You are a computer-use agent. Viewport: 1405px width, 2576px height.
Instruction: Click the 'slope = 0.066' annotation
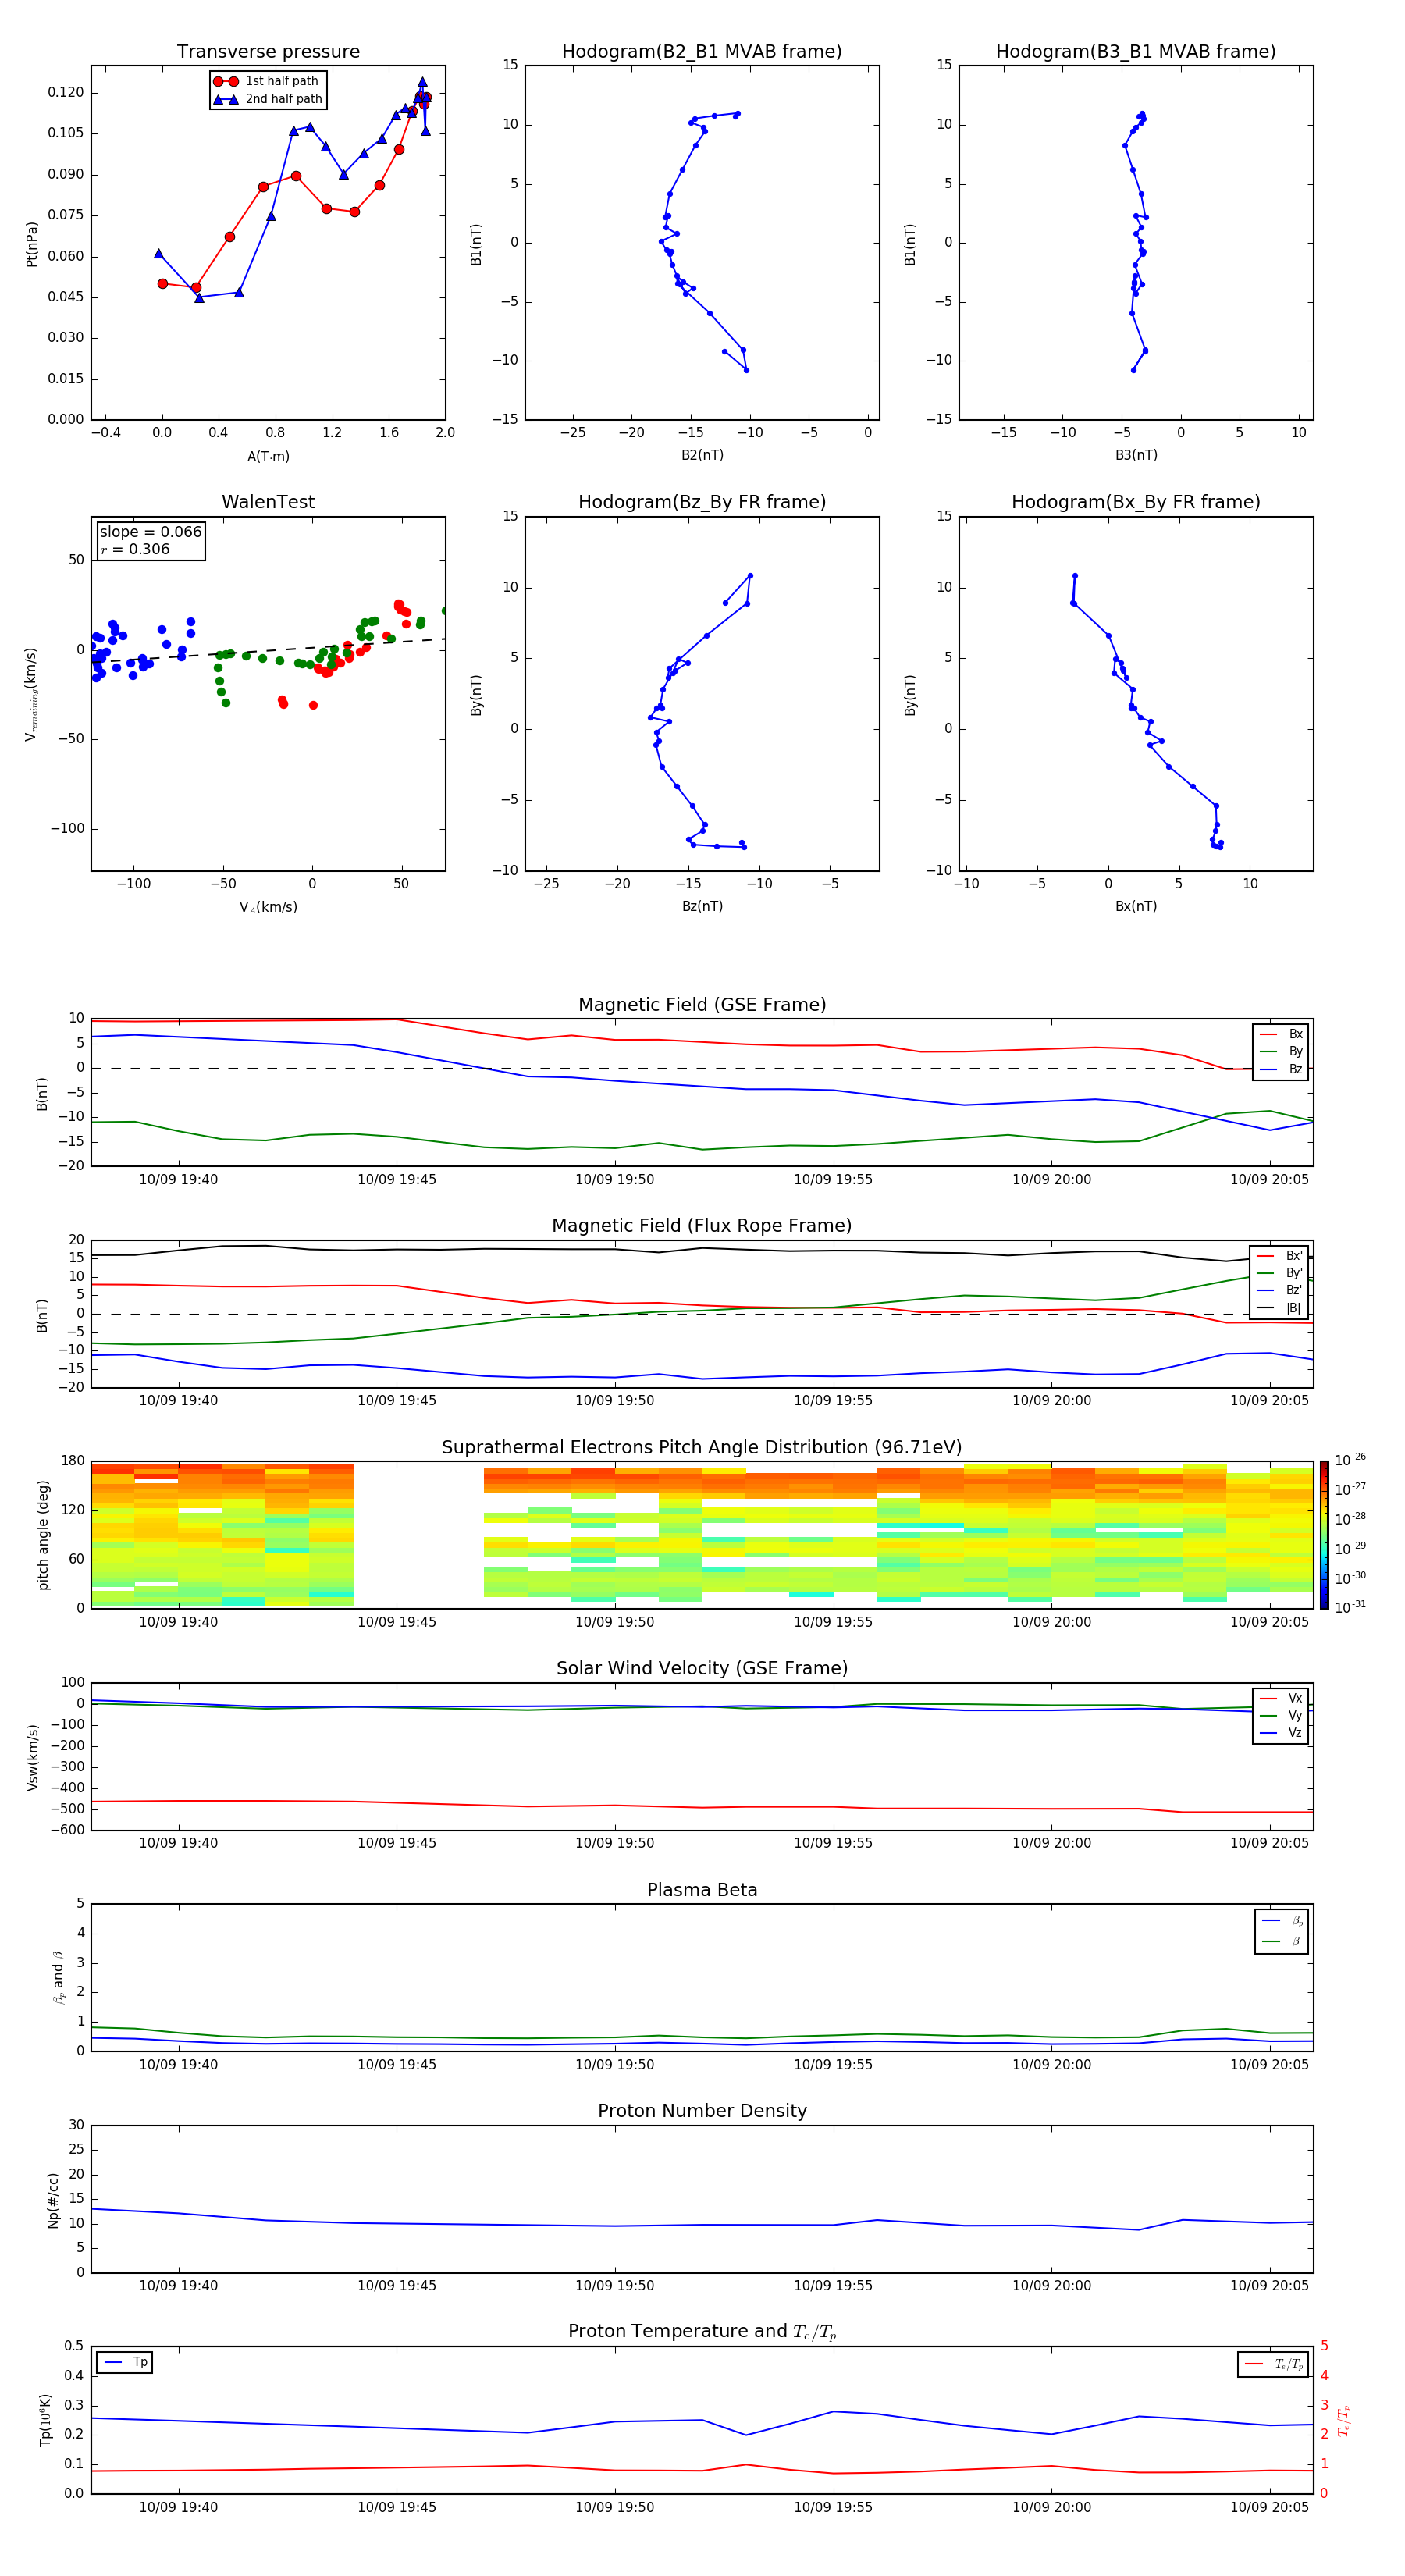151,532
